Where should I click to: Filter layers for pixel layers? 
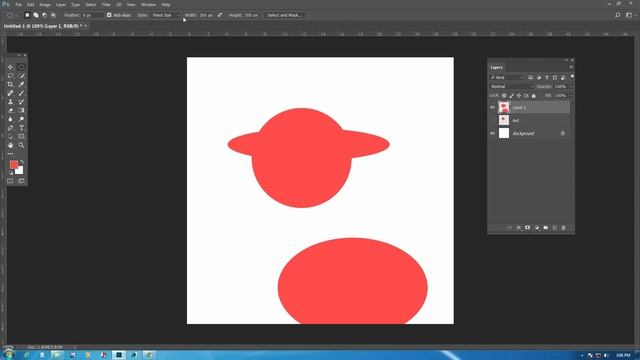pos(530,77)
